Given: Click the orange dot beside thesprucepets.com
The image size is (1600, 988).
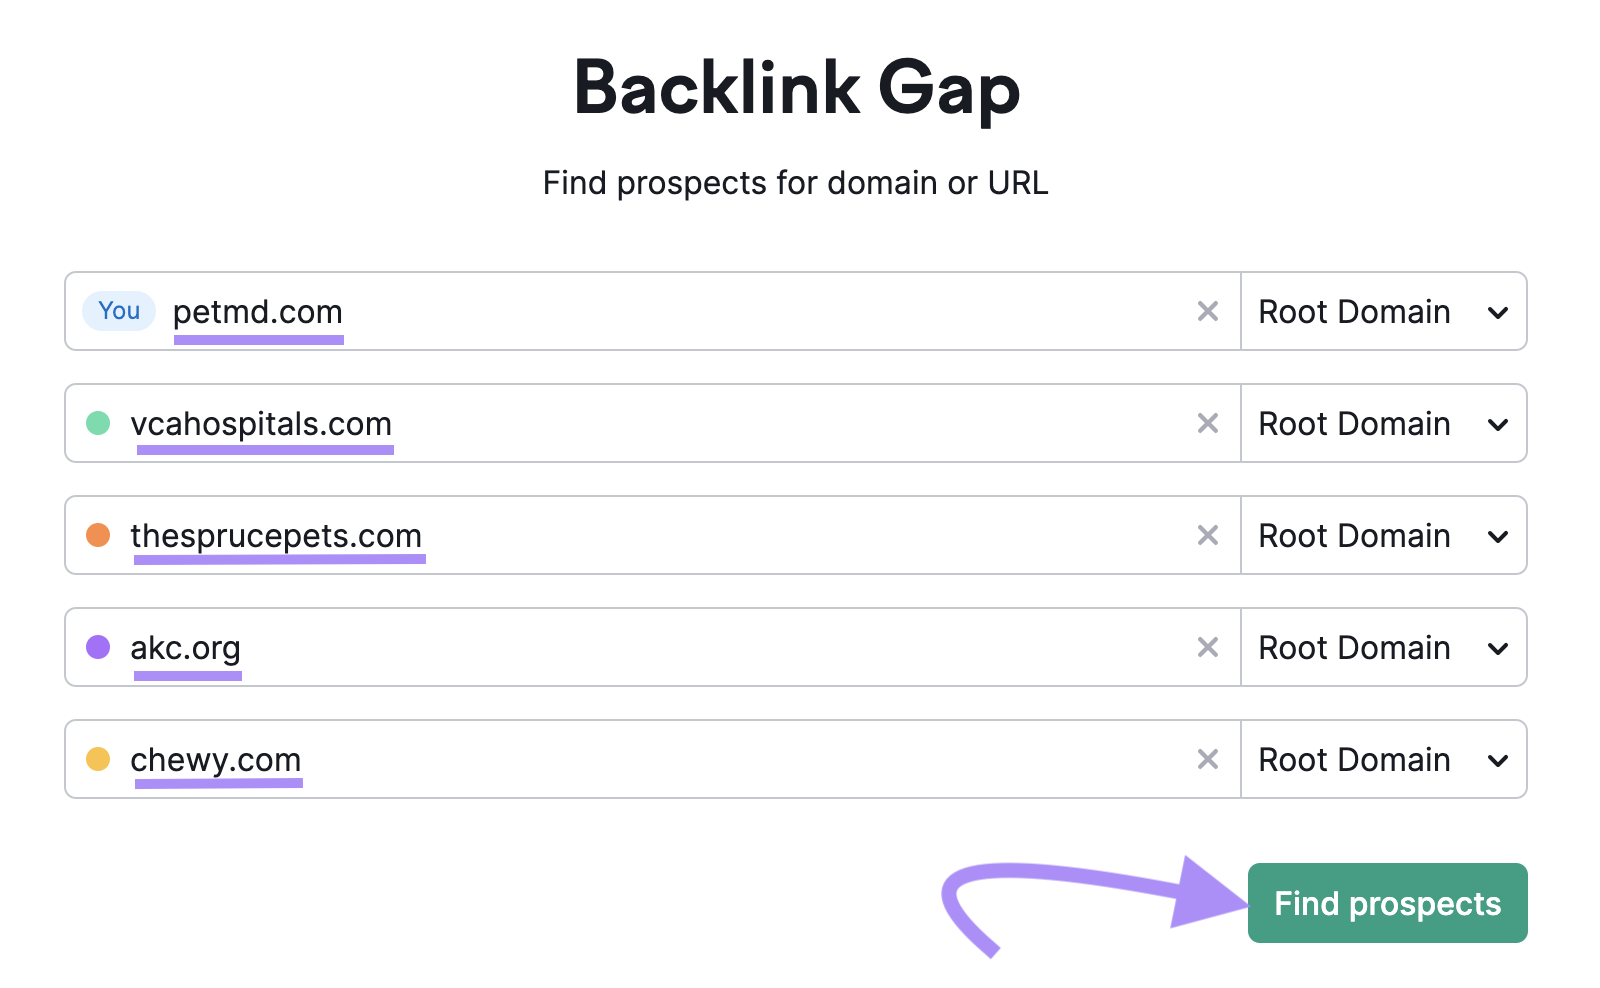Looking at the screenshot, I should [97, 536].
